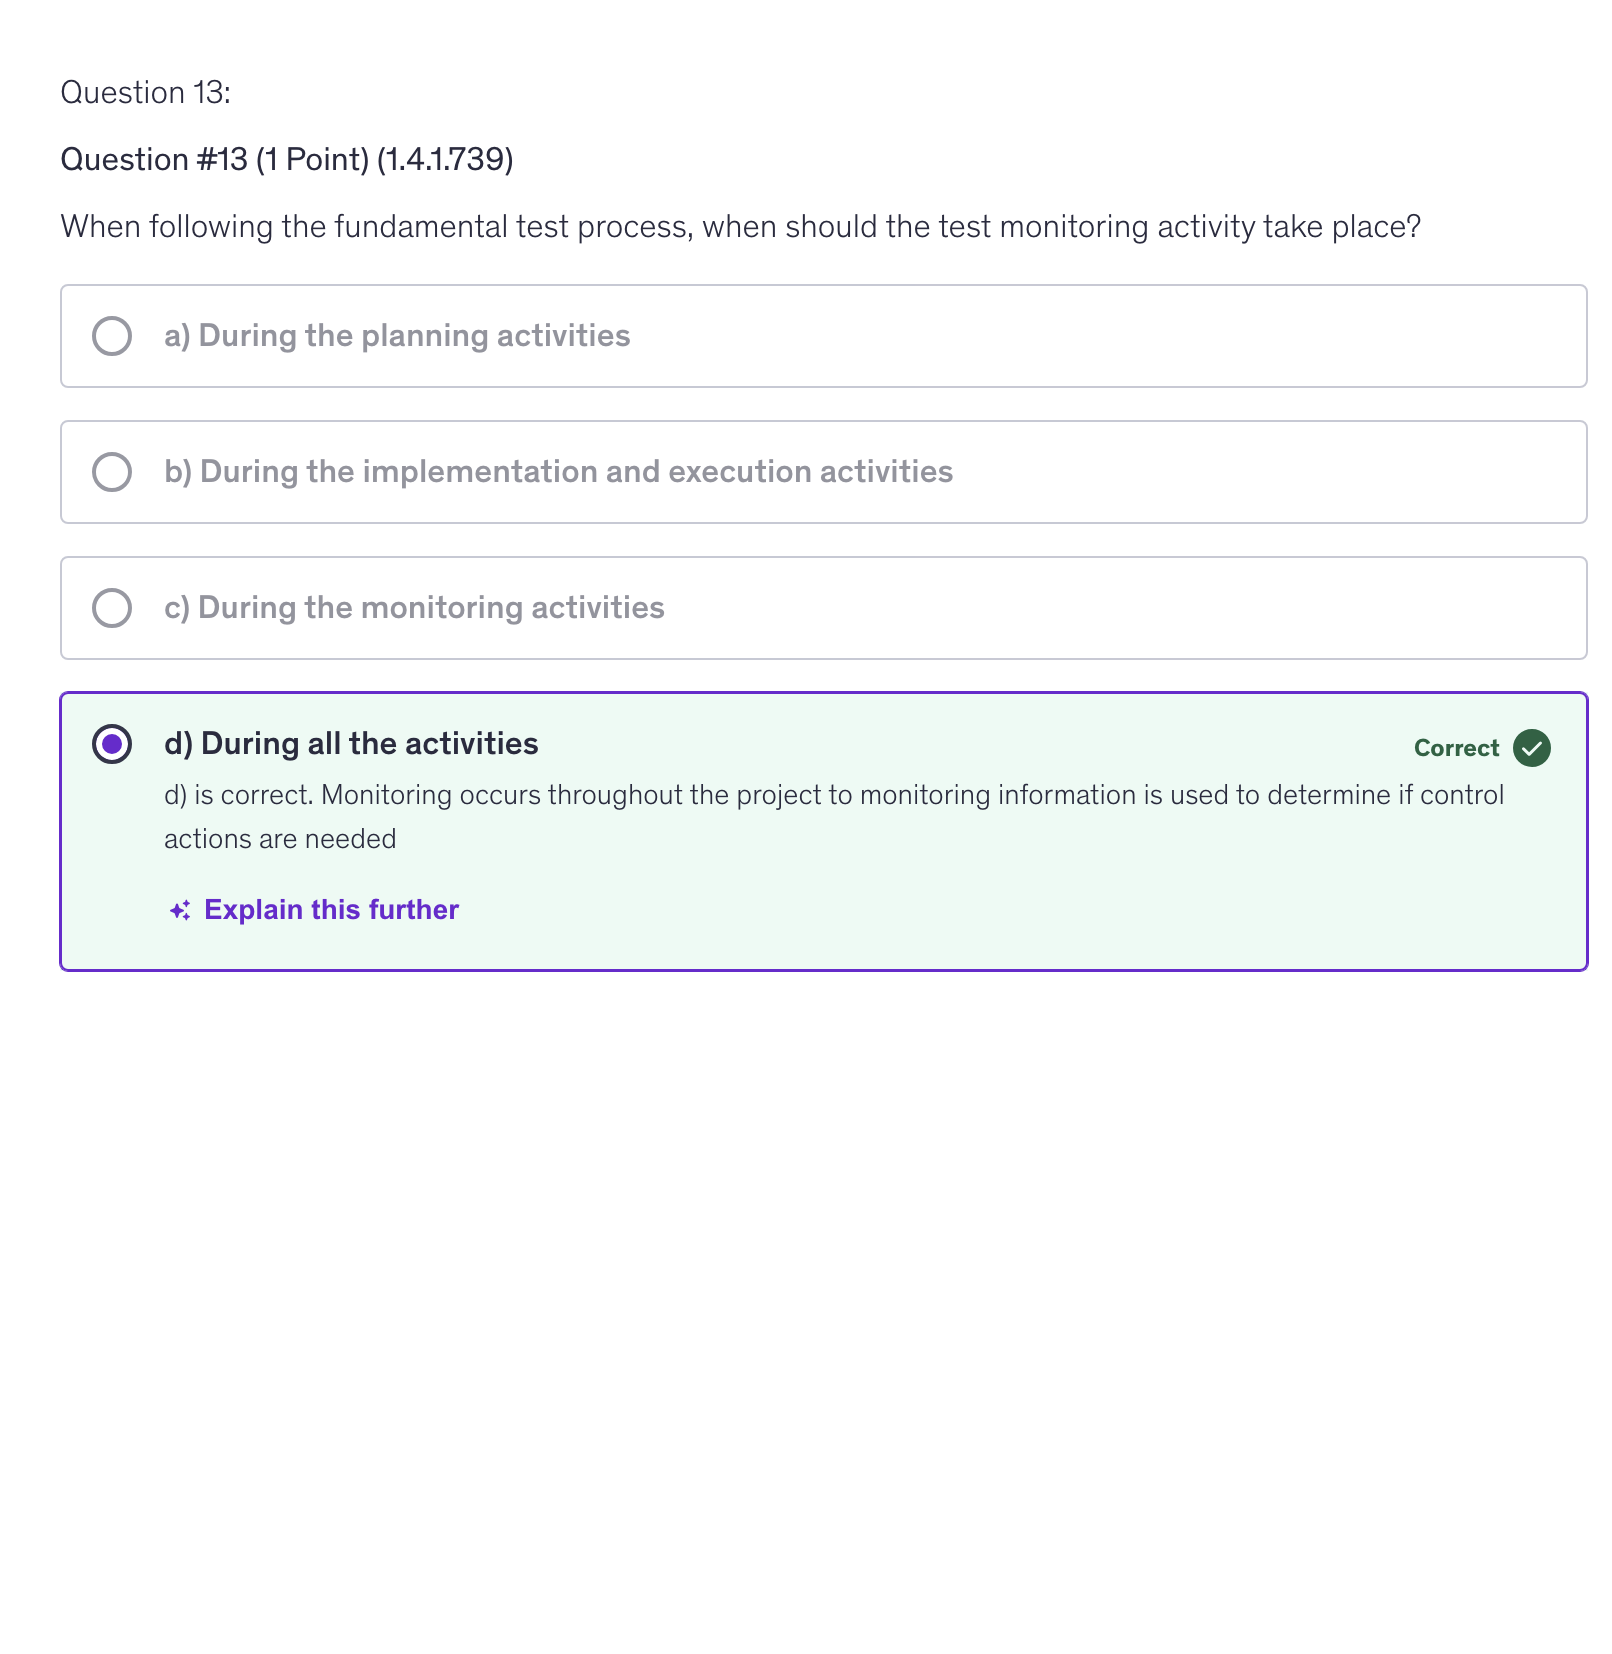Click the selected radio button for option d

pyautogui.click(x=112, y=744)
